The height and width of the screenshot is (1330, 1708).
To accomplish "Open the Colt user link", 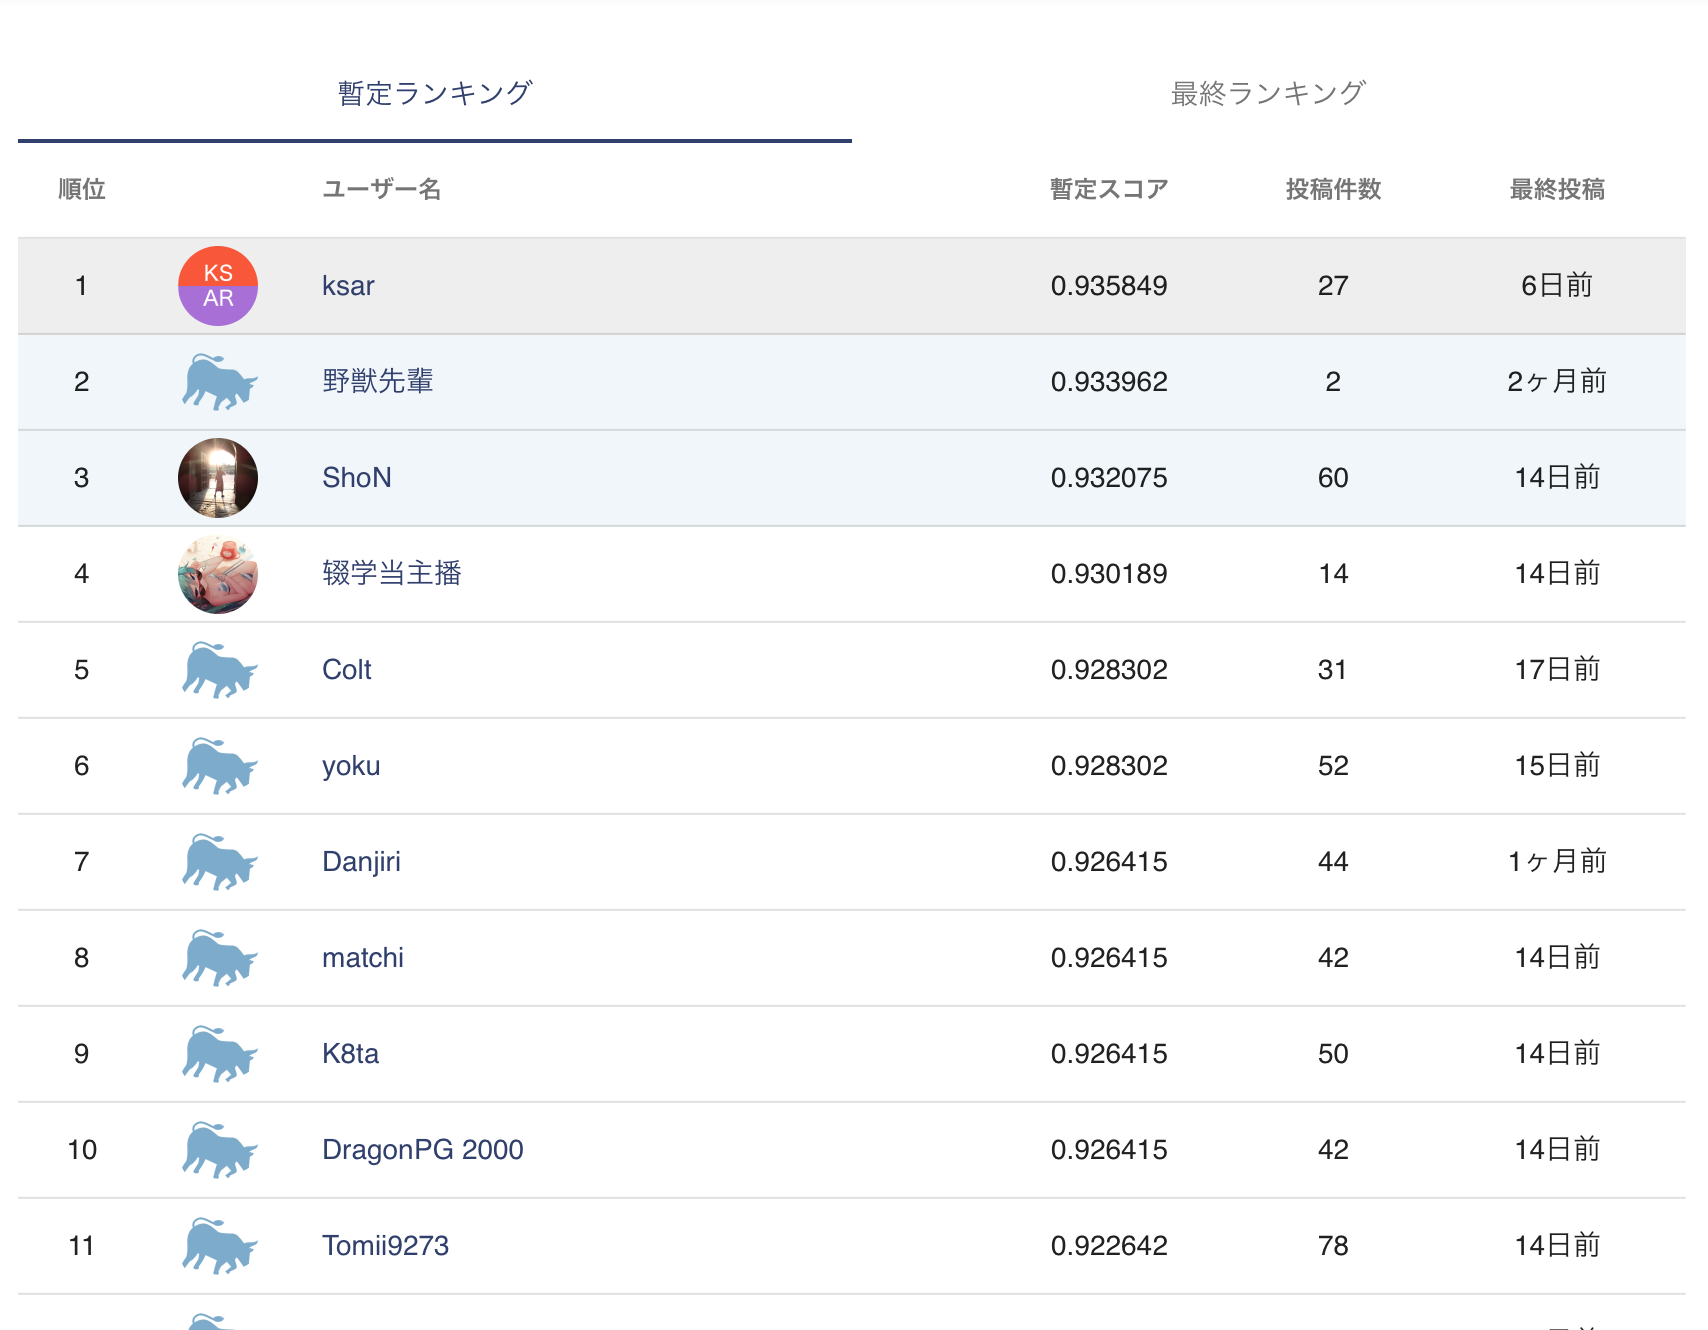I will click(346, 670).
